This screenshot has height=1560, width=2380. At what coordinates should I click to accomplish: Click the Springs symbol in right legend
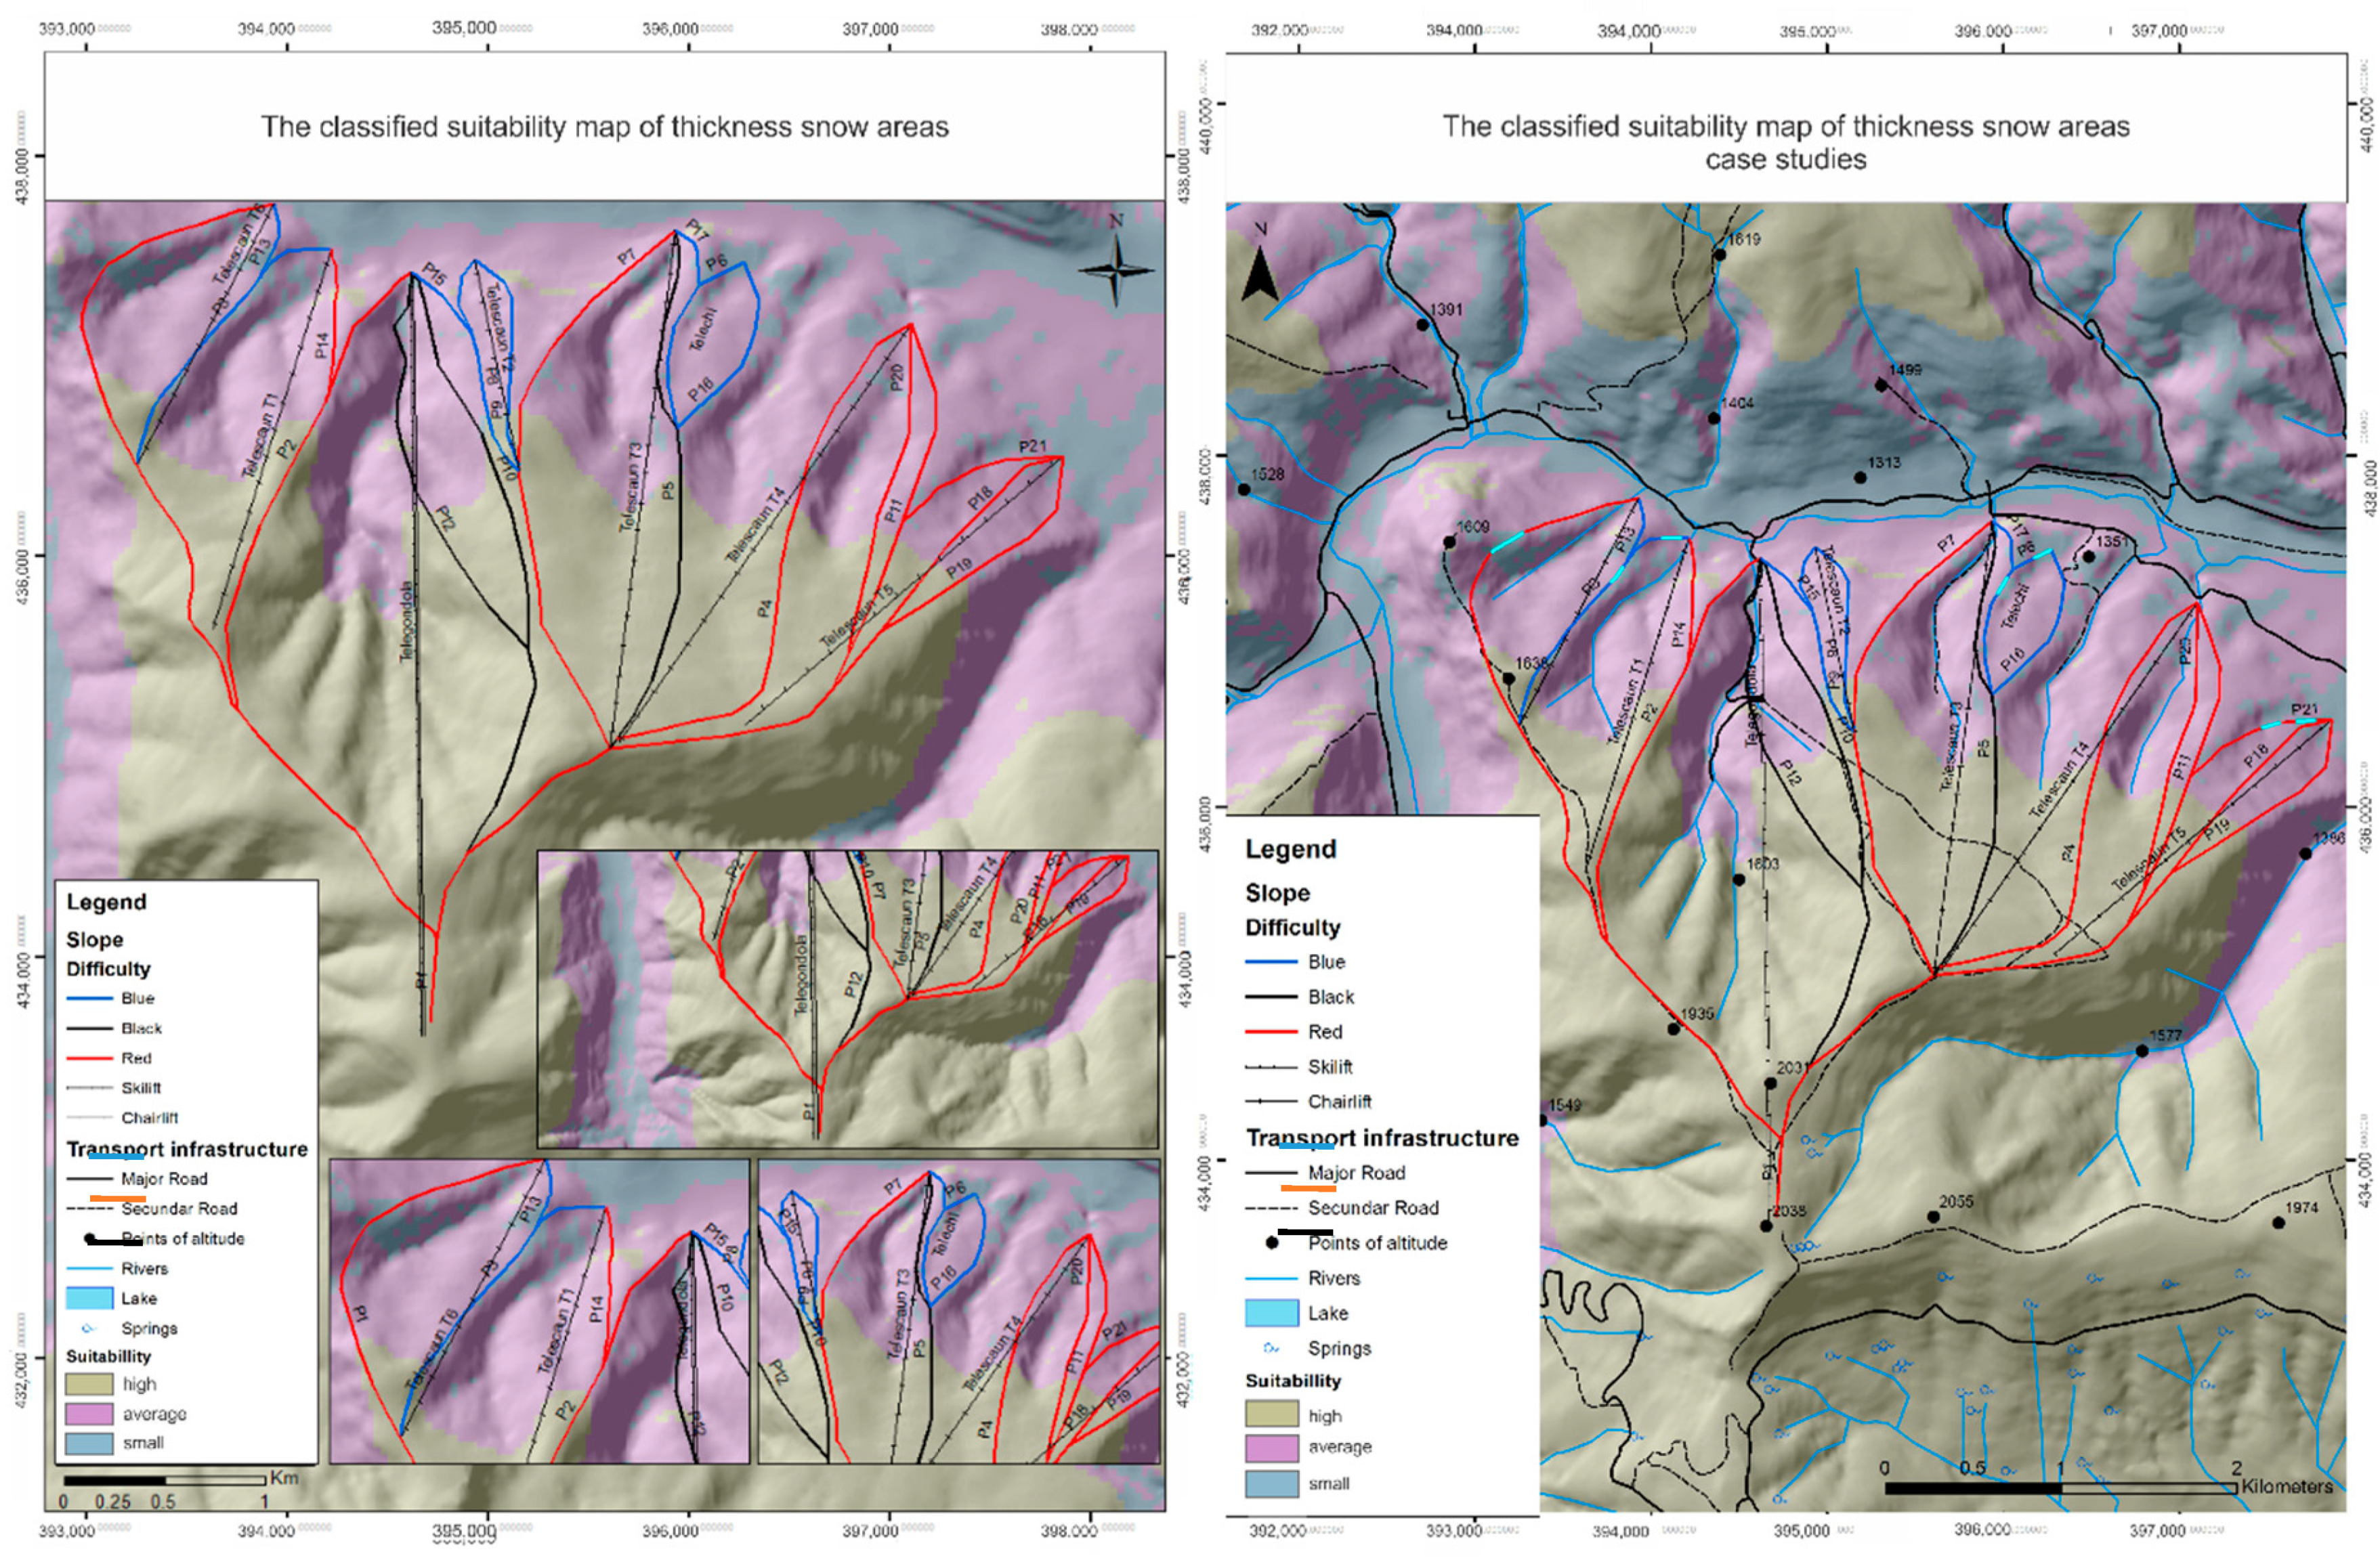point(1271,1348)
